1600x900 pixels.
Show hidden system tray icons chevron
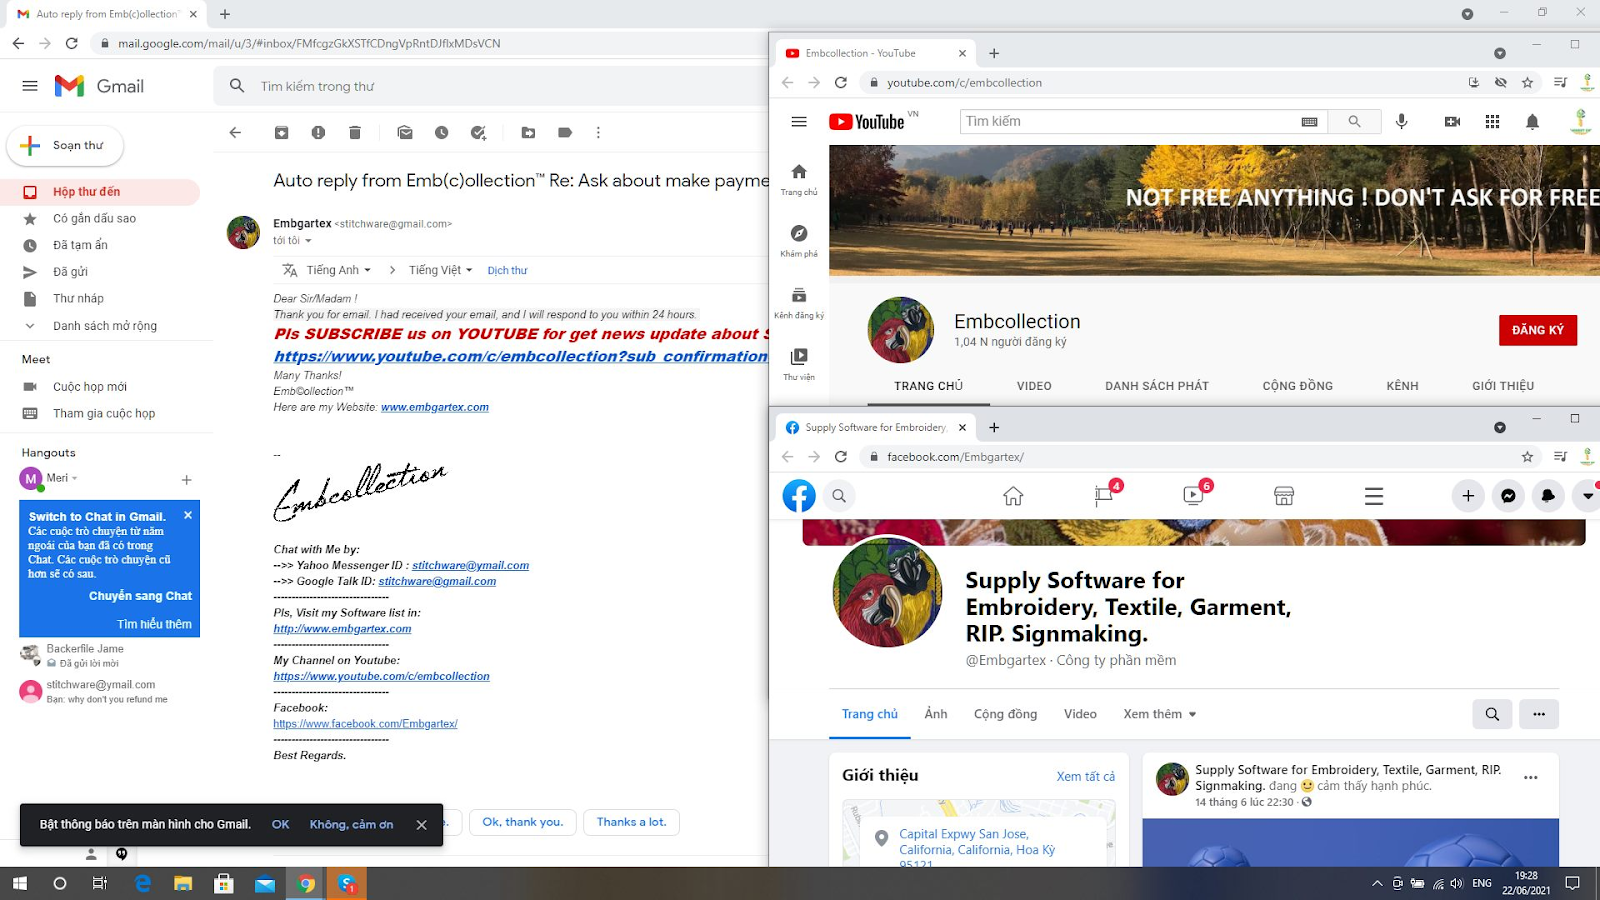[x=1377, y=883]
